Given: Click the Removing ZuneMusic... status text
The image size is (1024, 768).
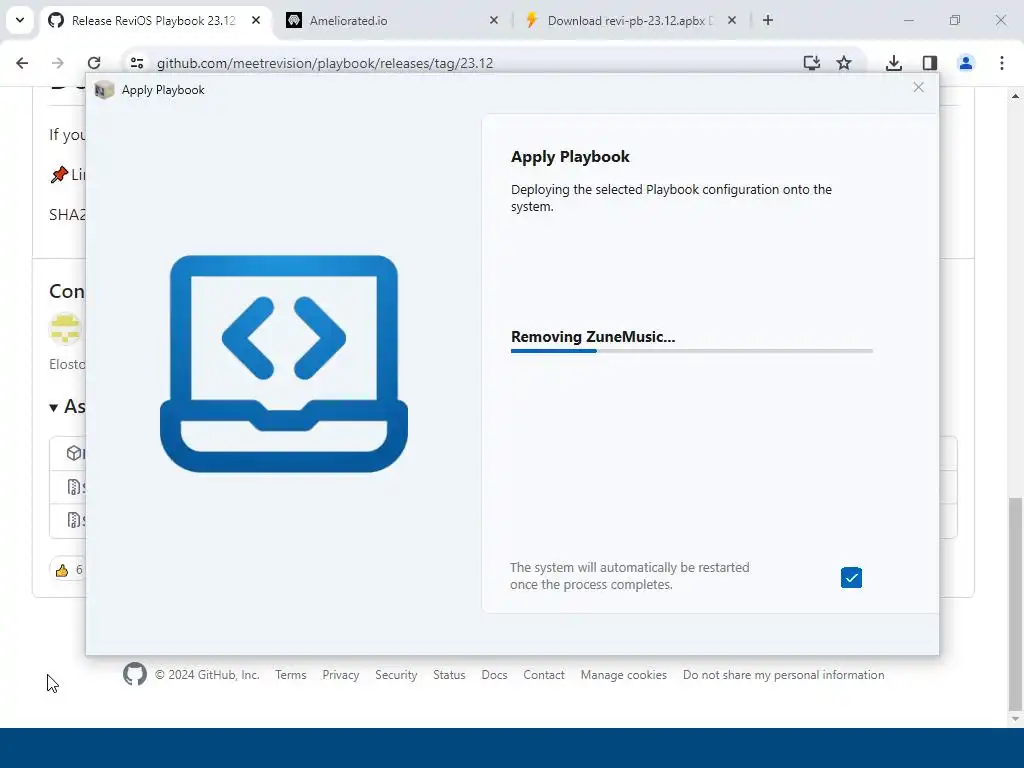Looking at the screenshot, I should (x=593, y=337).
